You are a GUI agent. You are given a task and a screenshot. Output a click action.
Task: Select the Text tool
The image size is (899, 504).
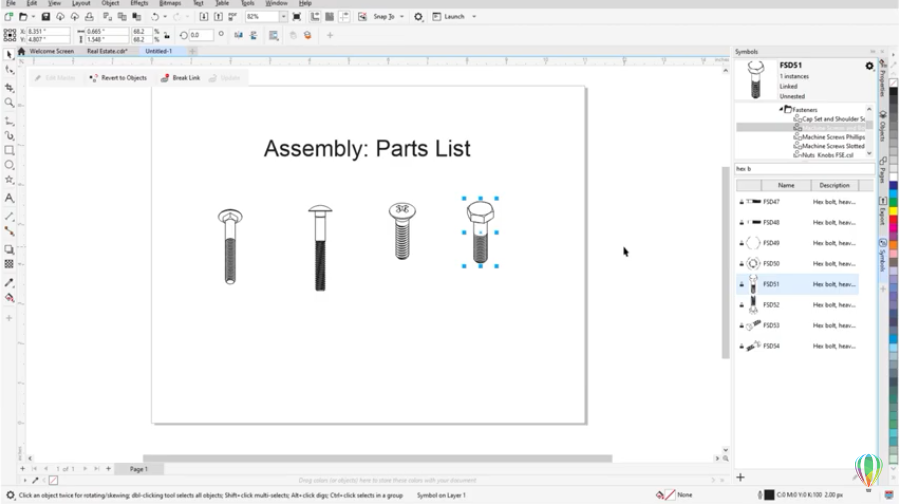coord(9,198)
